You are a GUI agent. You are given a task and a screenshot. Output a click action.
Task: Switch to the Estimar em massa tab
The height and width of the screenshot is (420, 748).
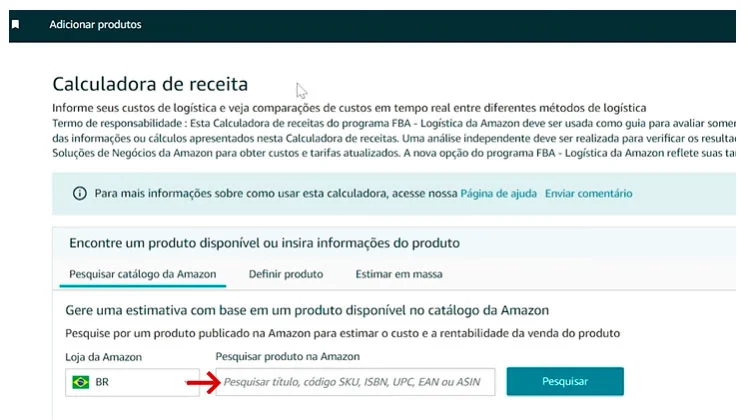coord(399,274)
